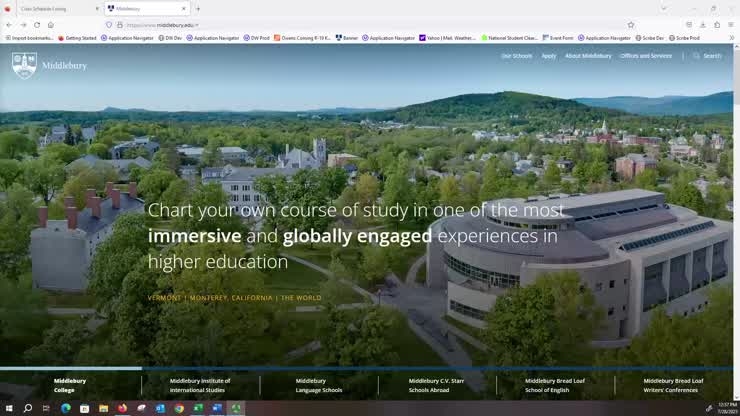Select Middlebury Institute of International Studies
The image size is (740, 416).
200,385
